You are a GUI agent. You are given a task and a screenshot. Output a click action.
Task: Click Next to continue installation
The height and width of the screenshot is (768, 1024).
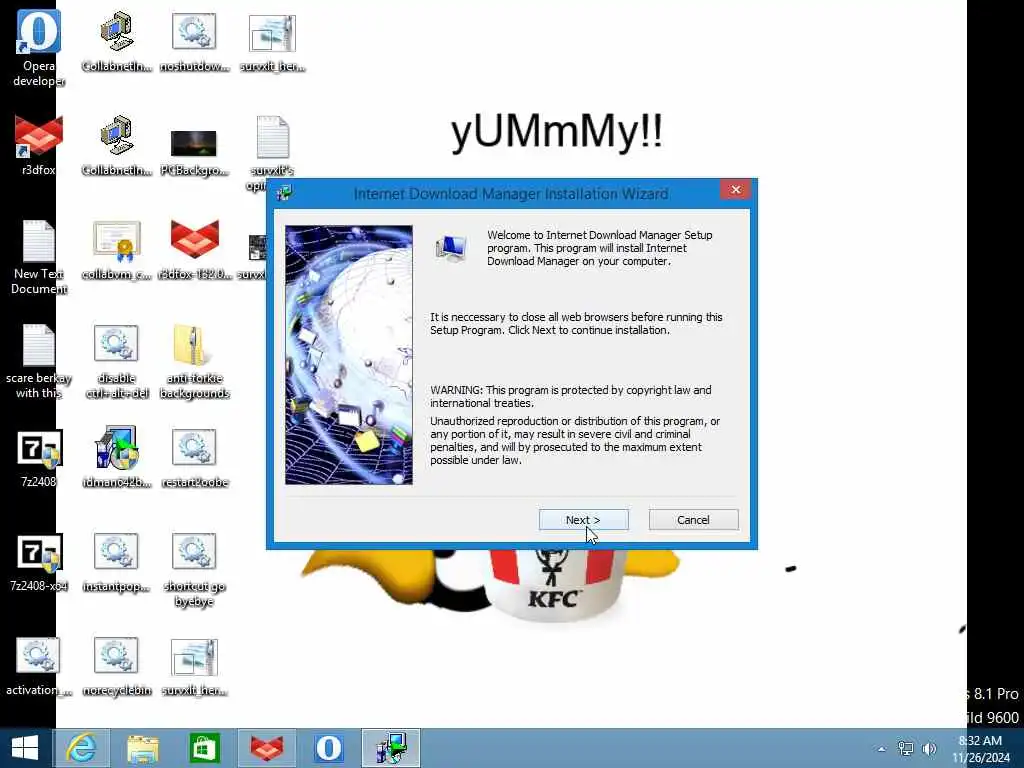tap(583, 520)
